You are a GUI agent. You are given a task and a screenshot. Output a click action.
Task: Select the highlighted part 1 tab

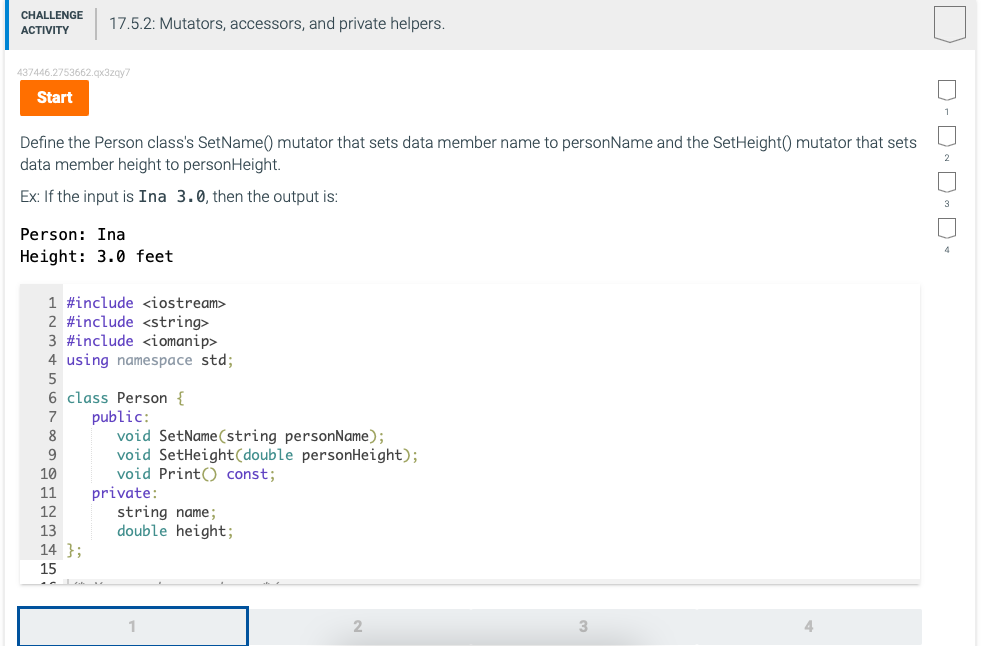tap(131, 626)
